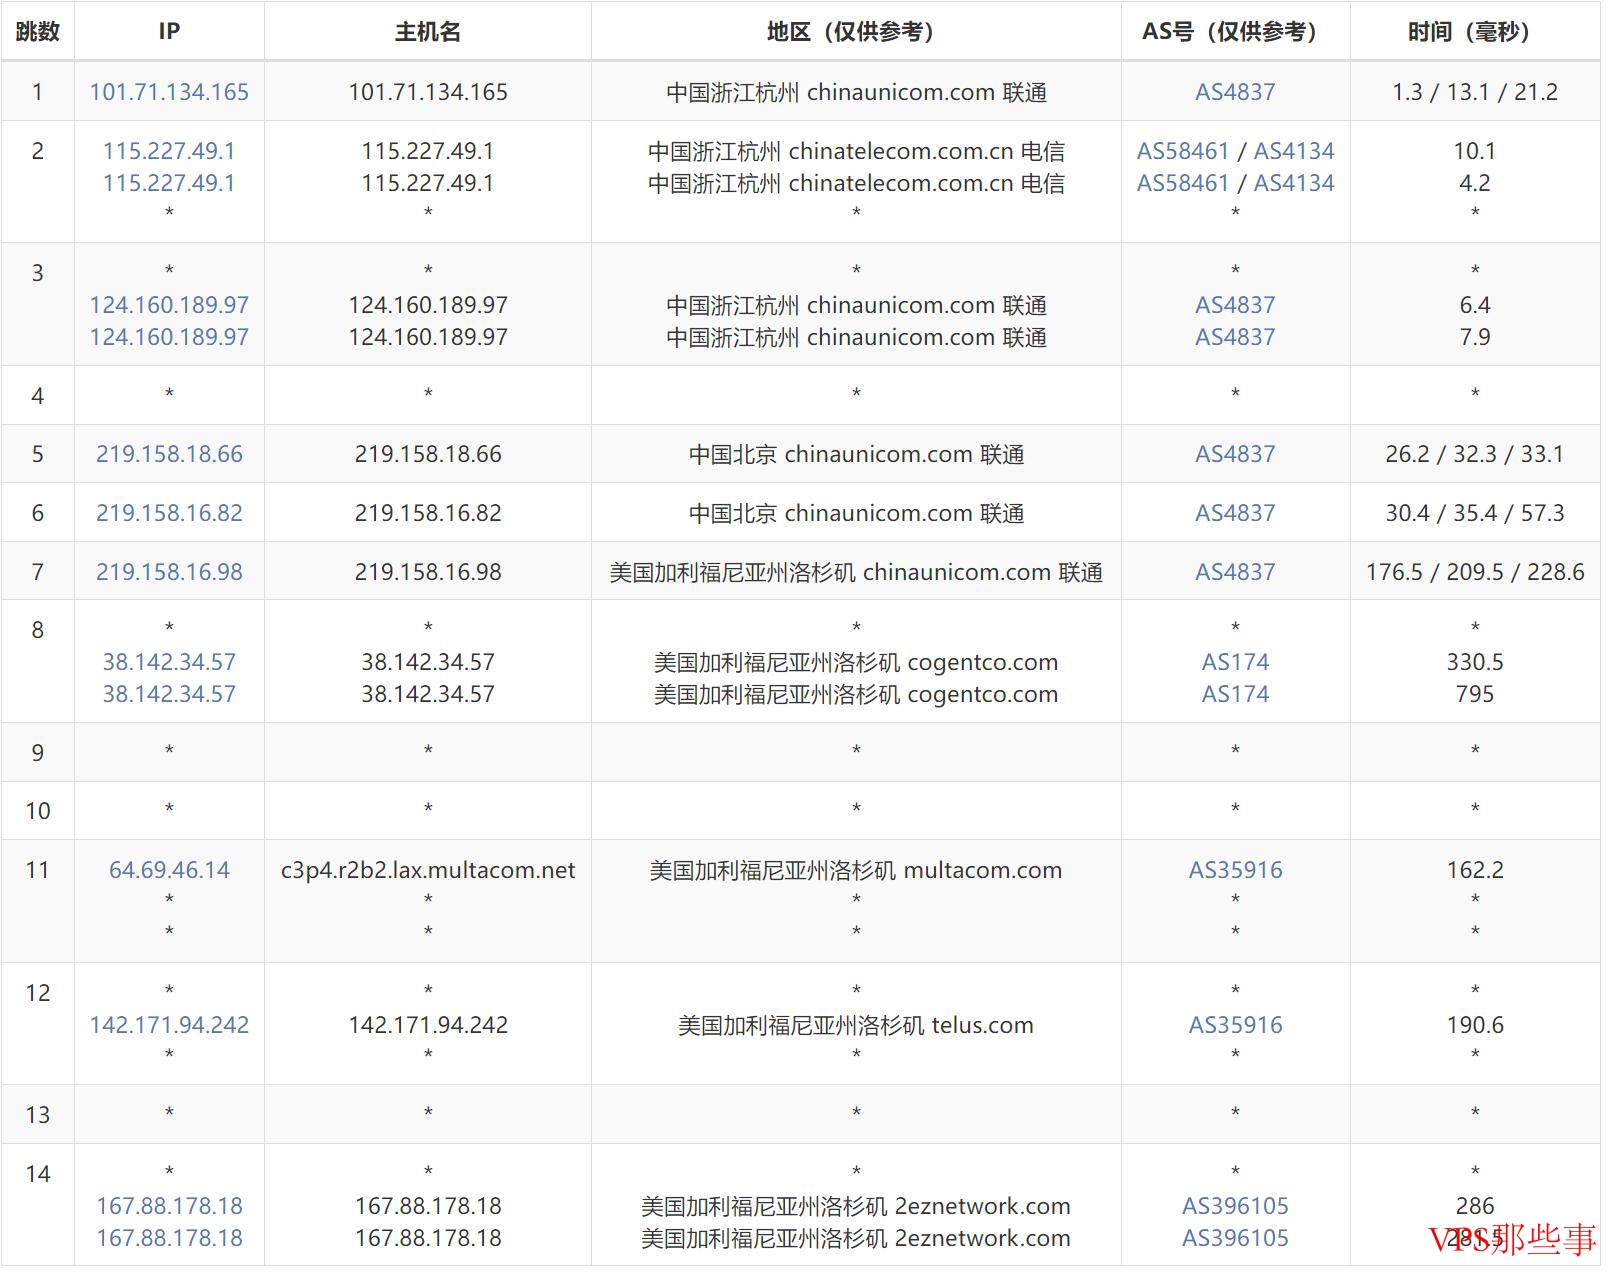
Task: Select 219.158.16.82 in the 主机名 column
Action: [428, 513]
